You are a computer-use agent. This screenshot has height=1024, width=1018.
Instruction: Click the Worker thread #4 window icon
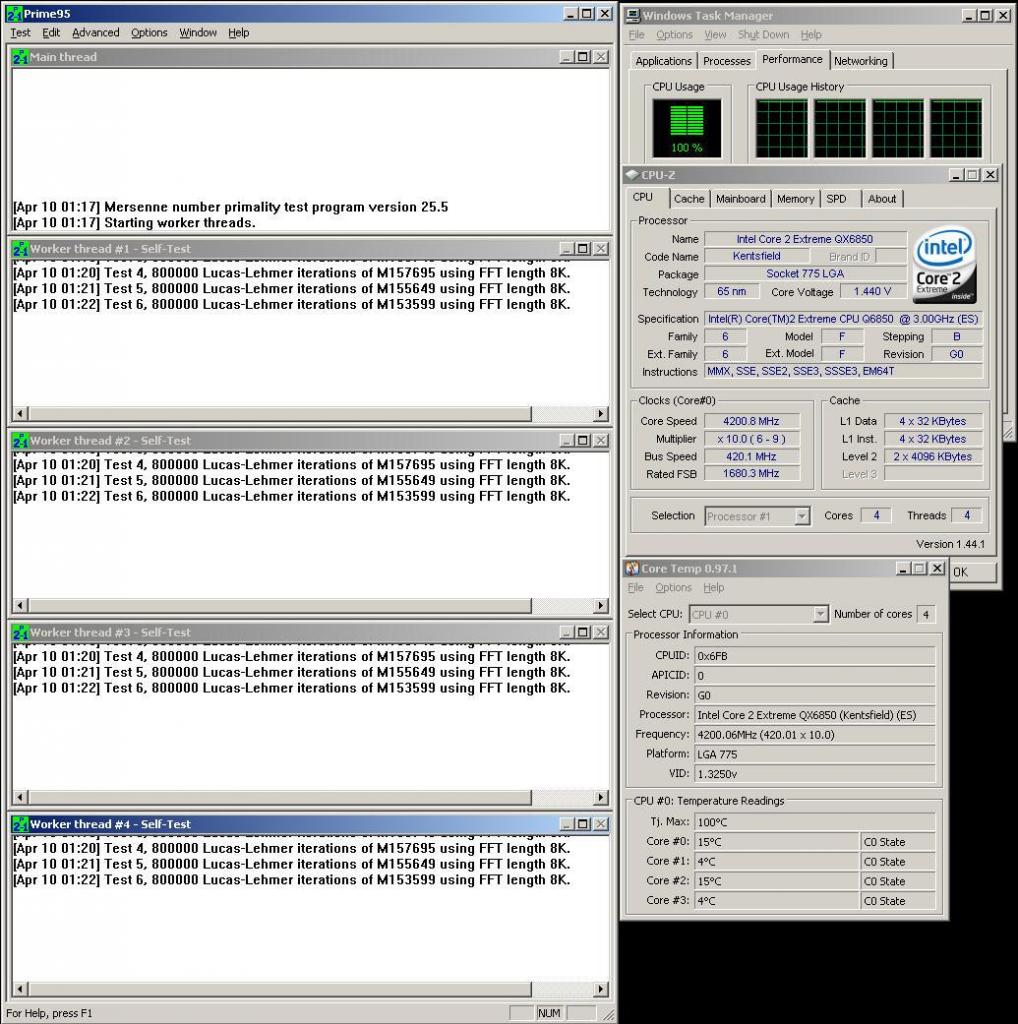20,824
